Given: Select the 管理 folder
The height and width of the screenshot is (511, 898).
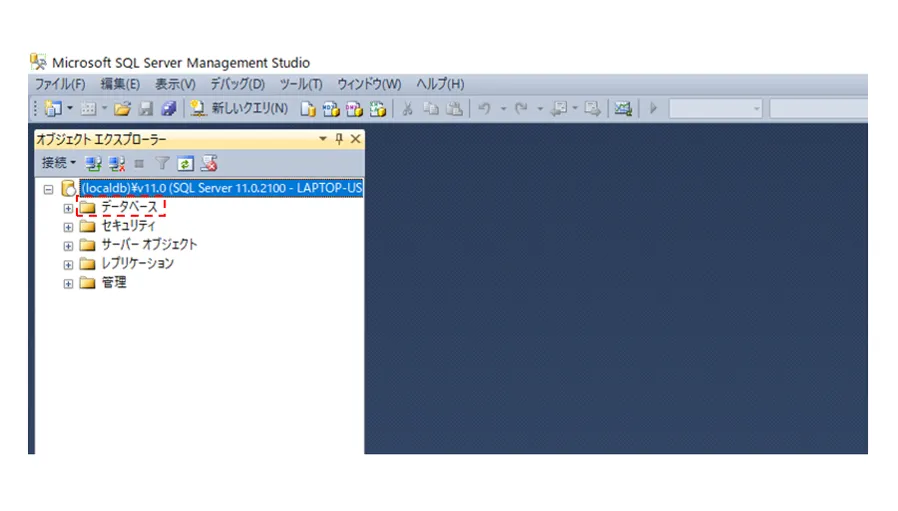Looking at the screenshot, I should 114,283.
